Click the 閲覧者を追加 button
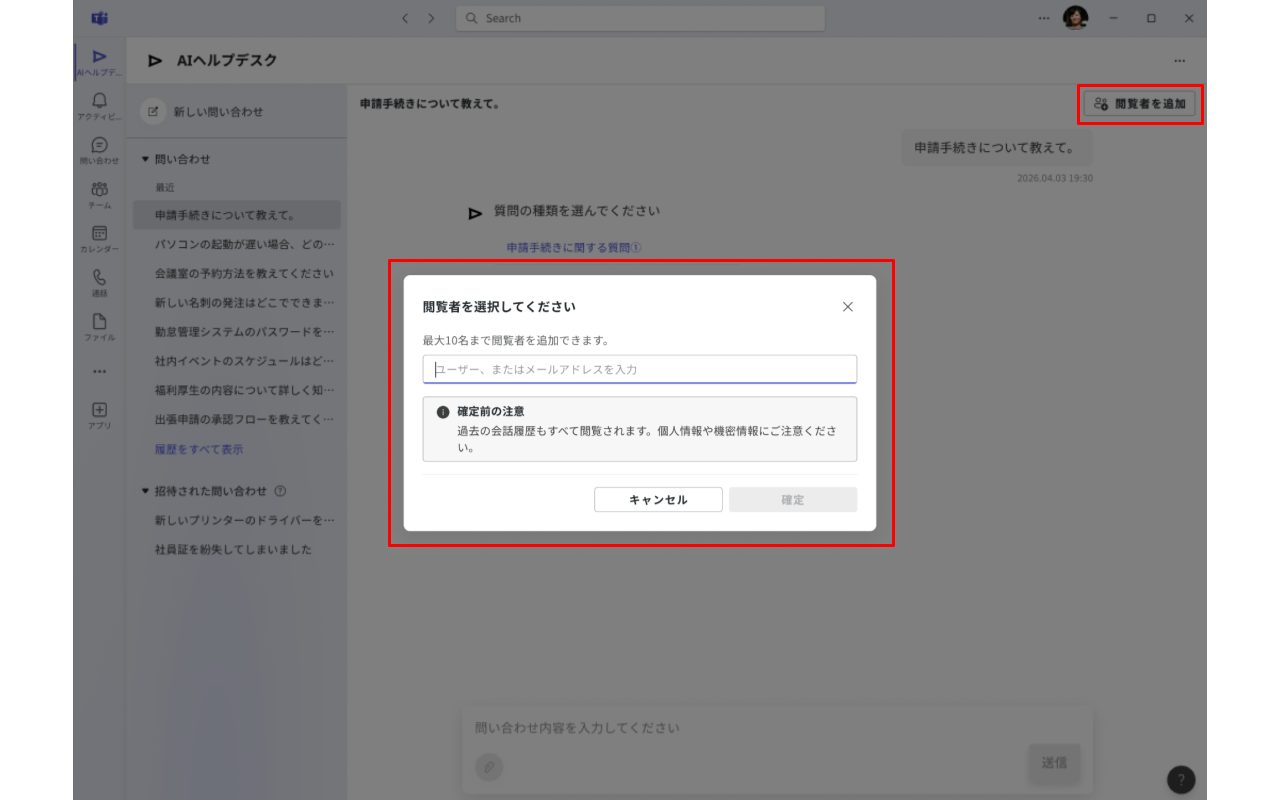The image size is (1280, 800). click(1140, 104)
